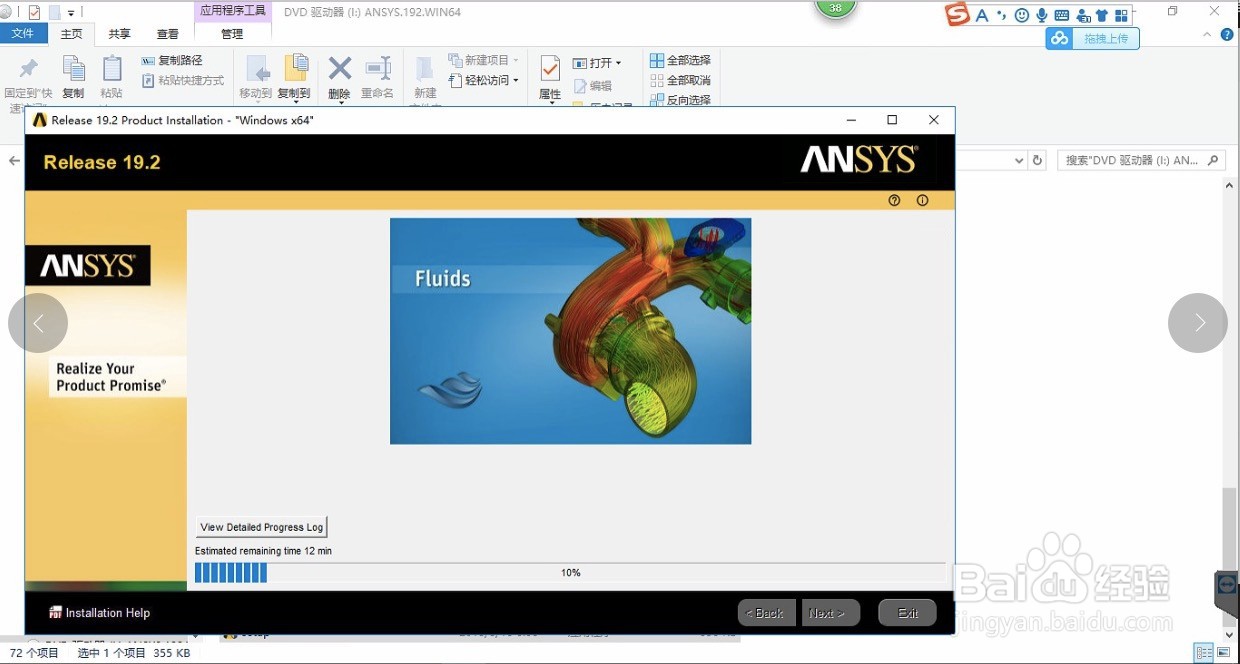Click the installer progress bar at 10%

tap(570, 573)
